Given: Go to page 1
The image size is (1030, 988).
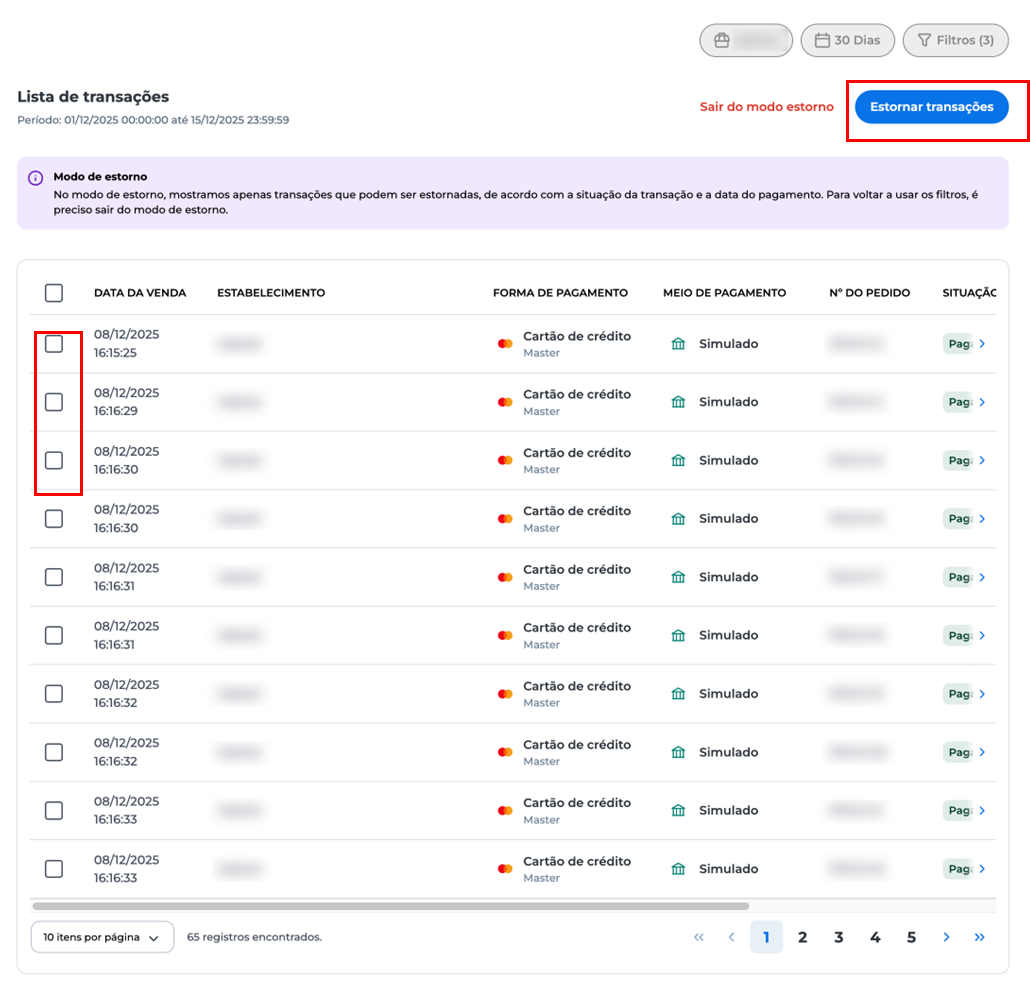Looking at the screenshot, I should 766,937.
